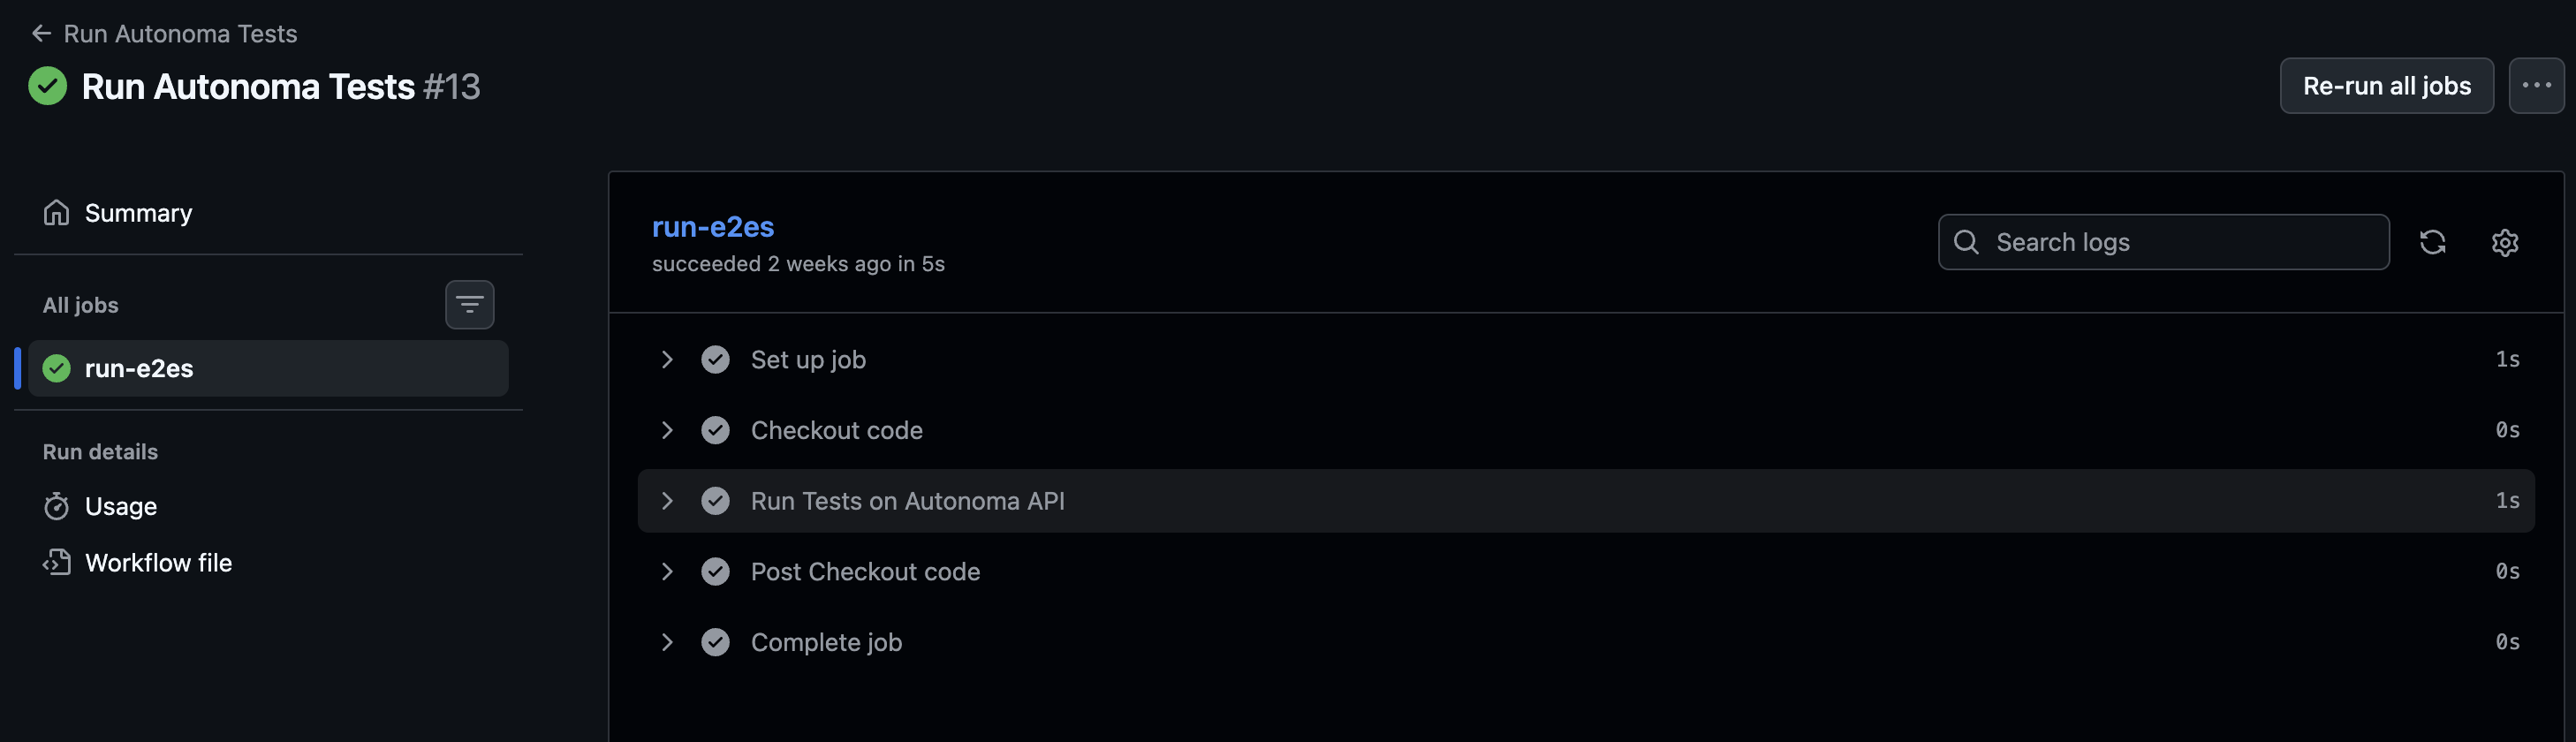Click the search magnifier in Search logs
The width and height of the screenshot is (2576, 742).
pos(1966,242)
